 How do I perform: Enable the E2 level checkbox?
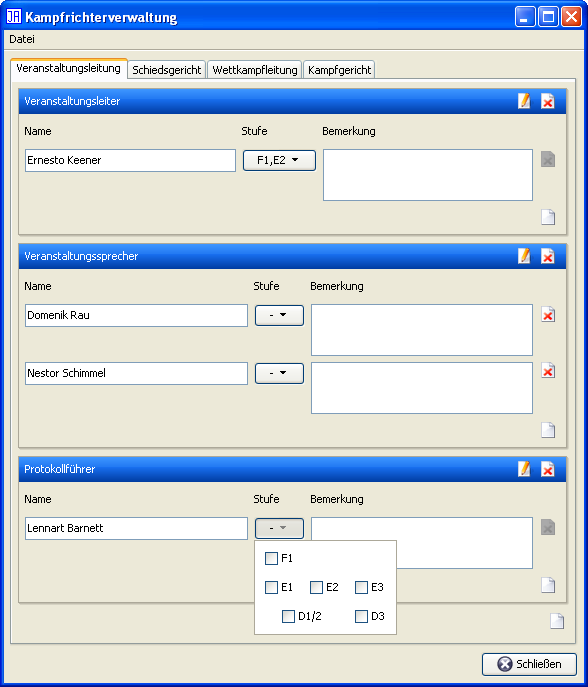[316, 588]
